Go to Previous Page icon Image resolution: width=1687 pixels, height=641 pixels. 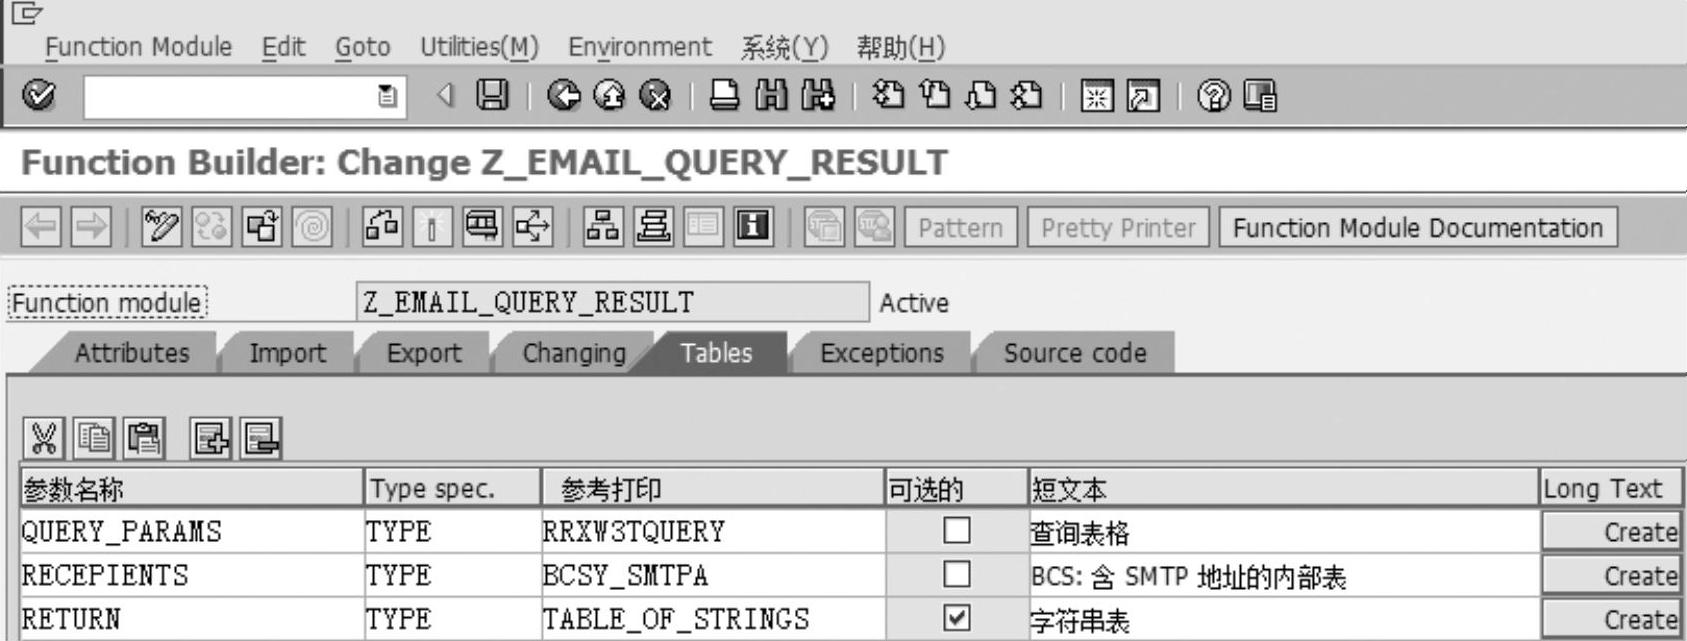click(934, 96)
